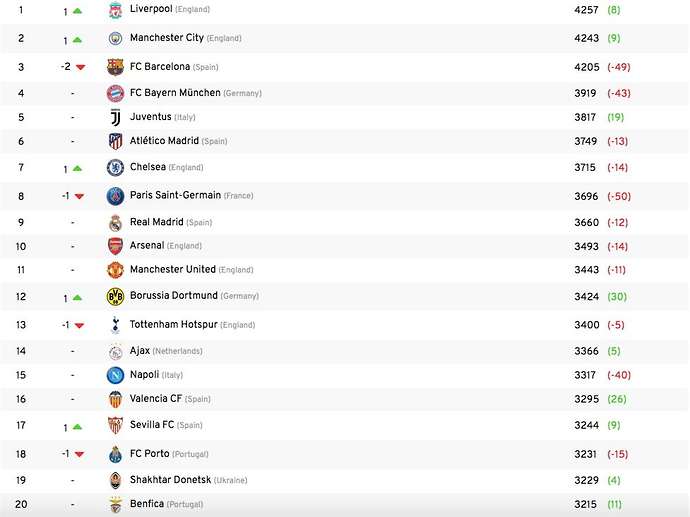Screen dimensions: 690x517
Task: Click the FC Bayern München logo
Action: point(115,93)
